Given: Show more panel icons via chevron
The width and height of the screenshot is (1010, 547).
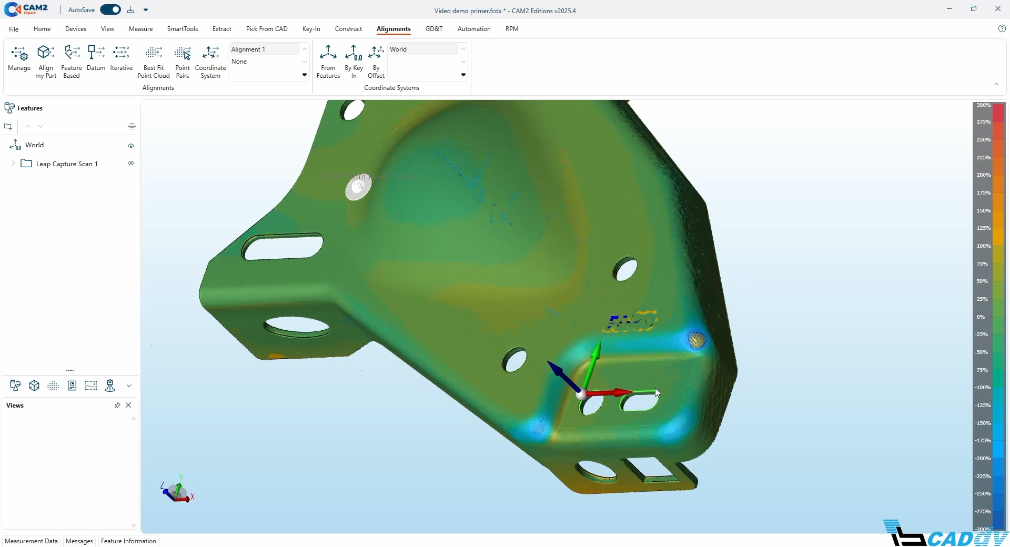Looking at the screenshot, I should pos(129,386).
